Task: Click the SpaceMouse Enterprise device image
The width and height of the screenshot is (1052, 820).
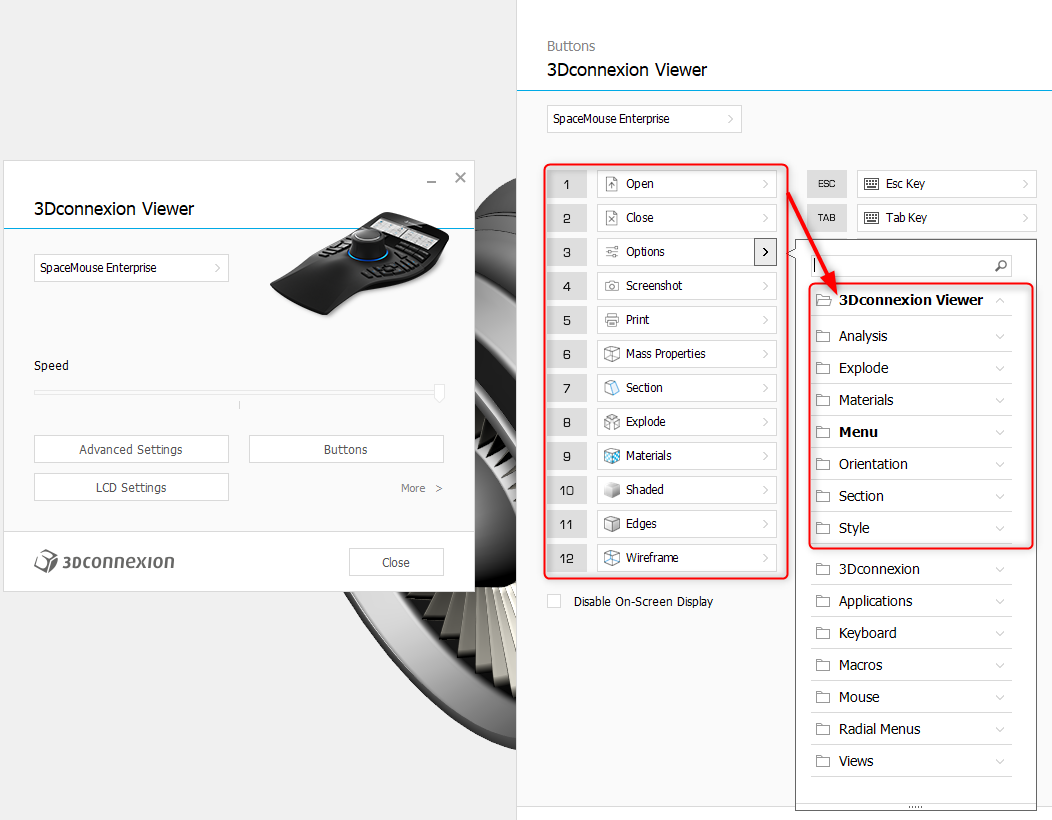Action: point(360,262)
